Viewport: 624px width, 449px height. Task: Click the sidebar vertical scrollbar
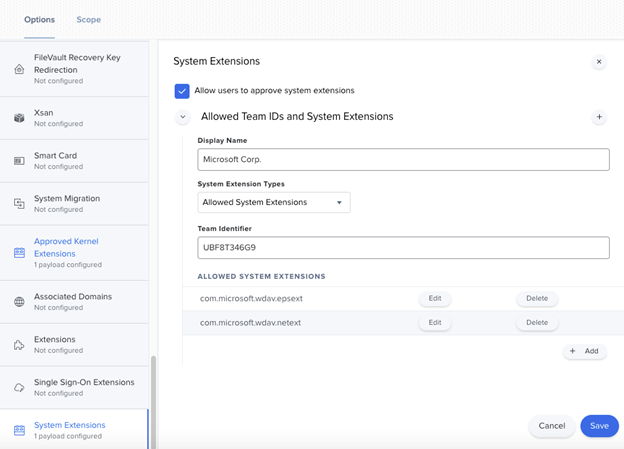click(153, 402)
